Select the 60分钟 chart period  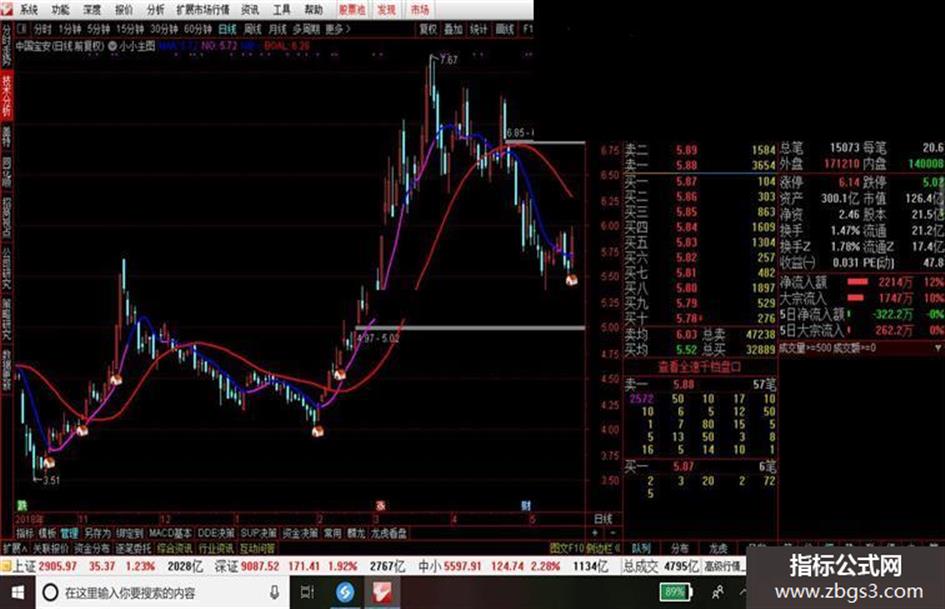coord(198,29)
